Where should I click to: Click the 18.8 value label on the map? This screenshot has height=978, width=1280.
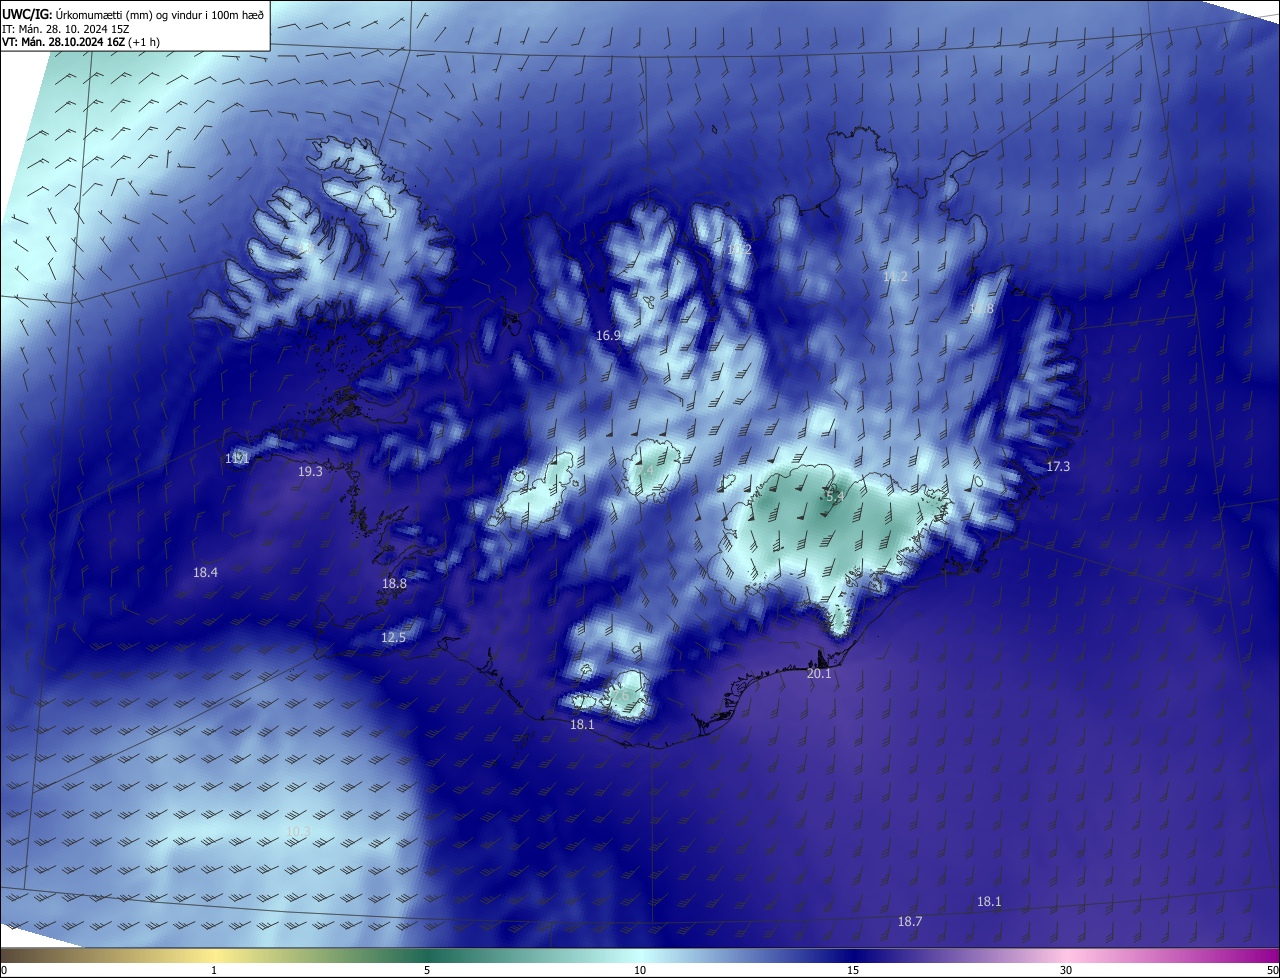click(394, 584)
